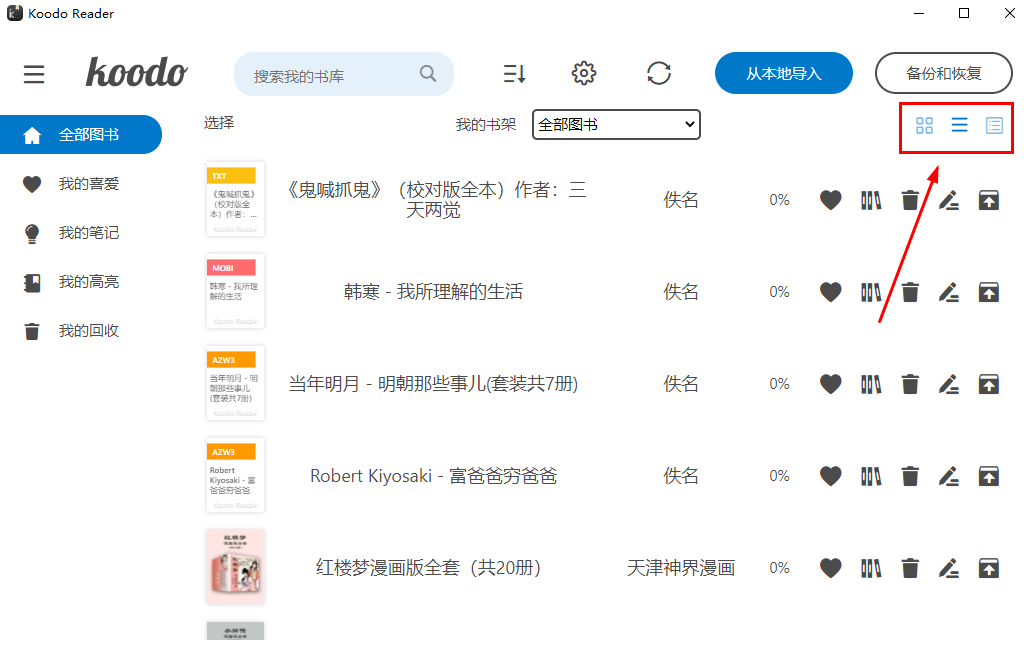Open the sort options icon
The width and height of the screenshot is (1024, 645).
tap(514, 73)
